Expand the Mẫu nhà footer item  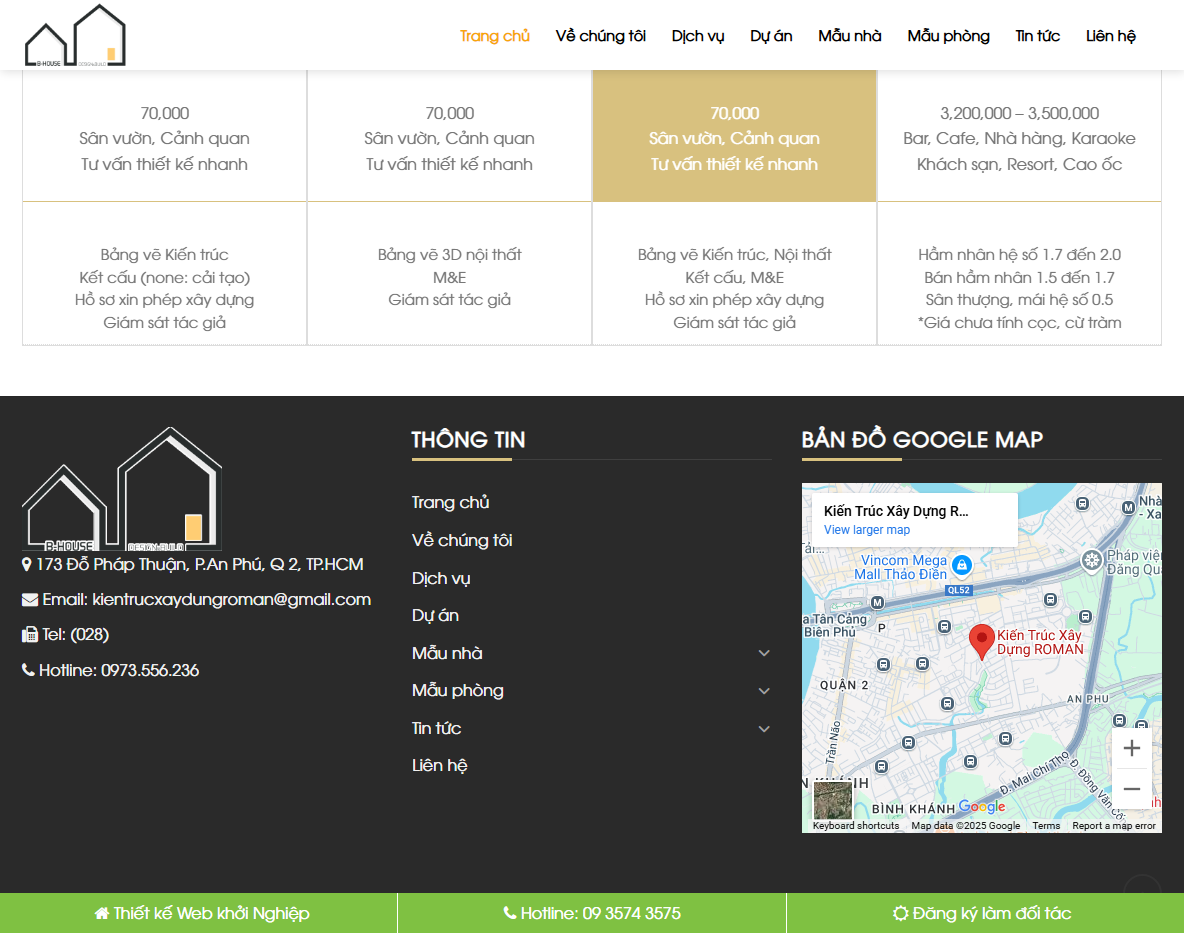click(764, 653)
